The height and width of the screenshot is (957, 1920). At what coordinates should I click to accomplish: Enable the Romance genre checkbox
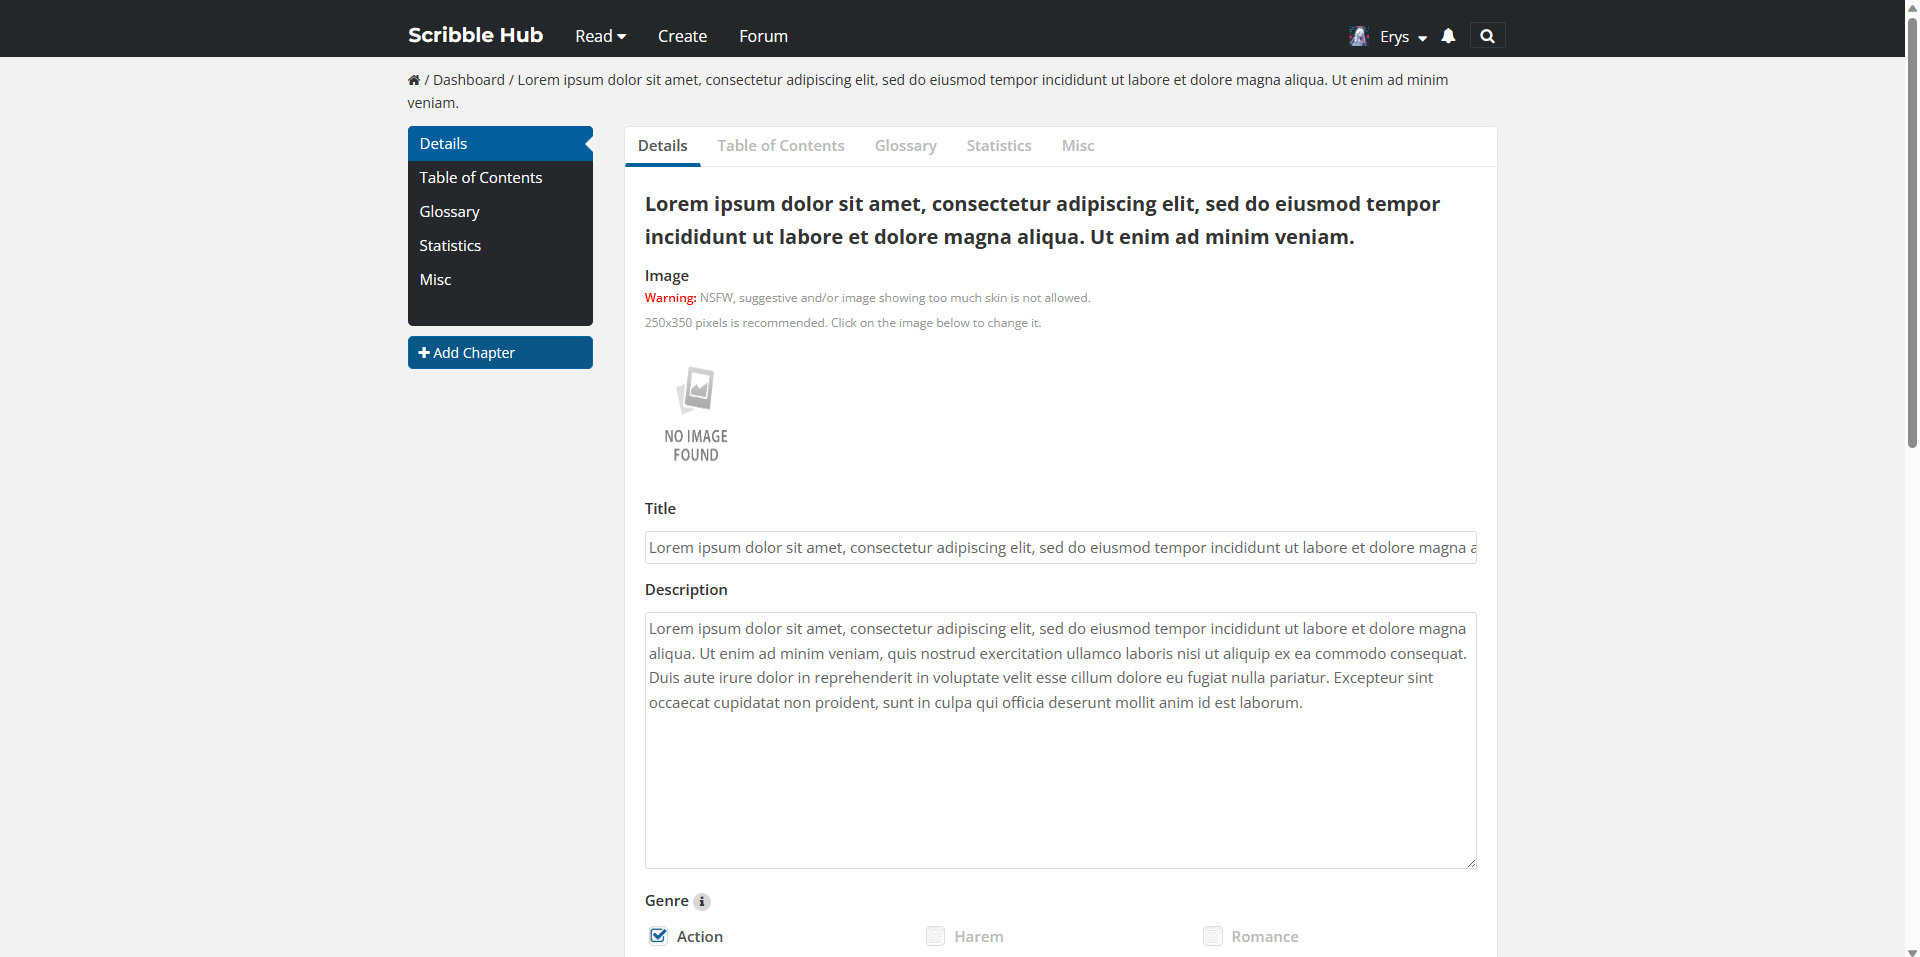[1212, 936]
